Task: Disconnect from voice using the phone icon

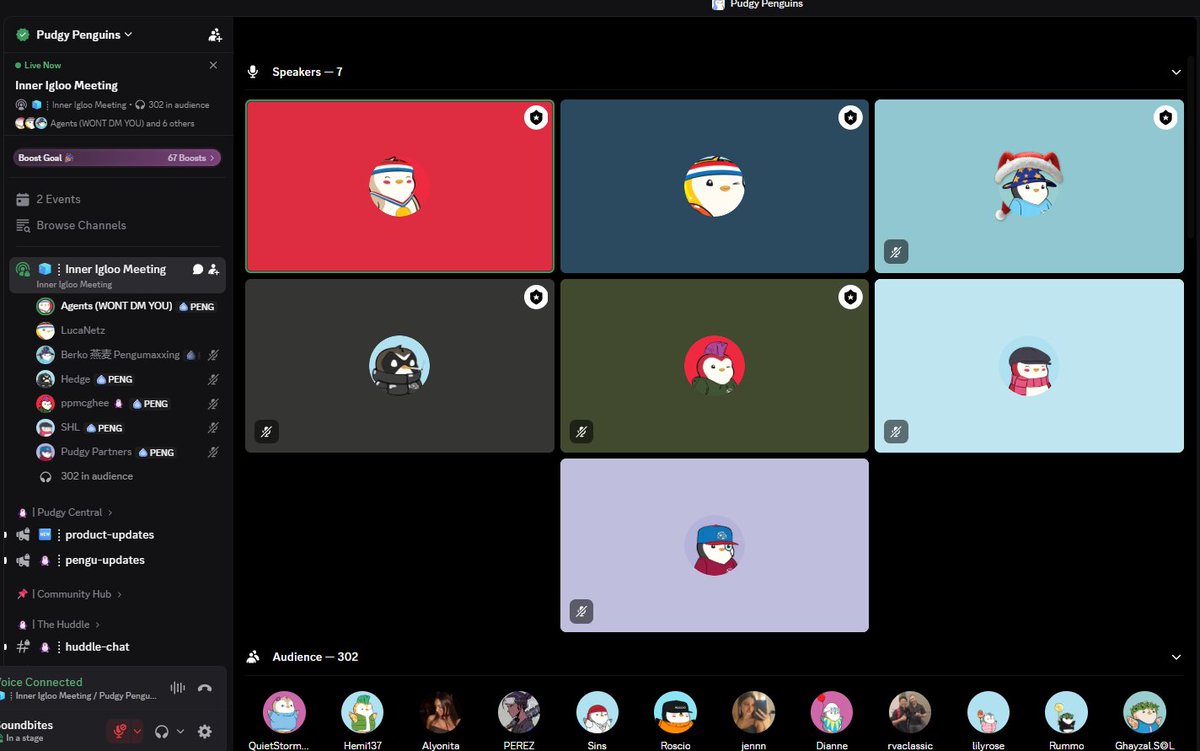Action: (x=205, y=688)
